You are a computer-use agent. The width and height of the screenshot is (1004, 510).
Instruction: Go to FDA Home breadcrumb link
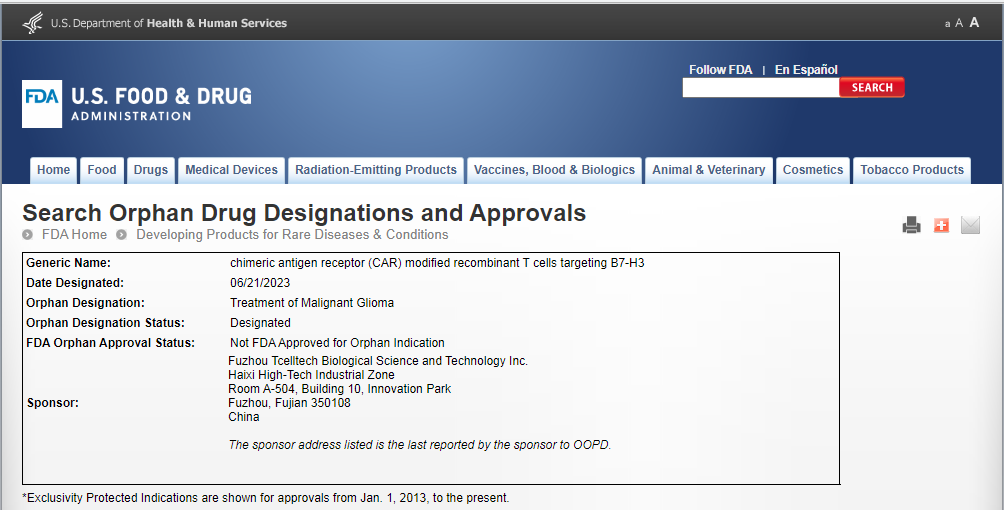pos(74,235)
